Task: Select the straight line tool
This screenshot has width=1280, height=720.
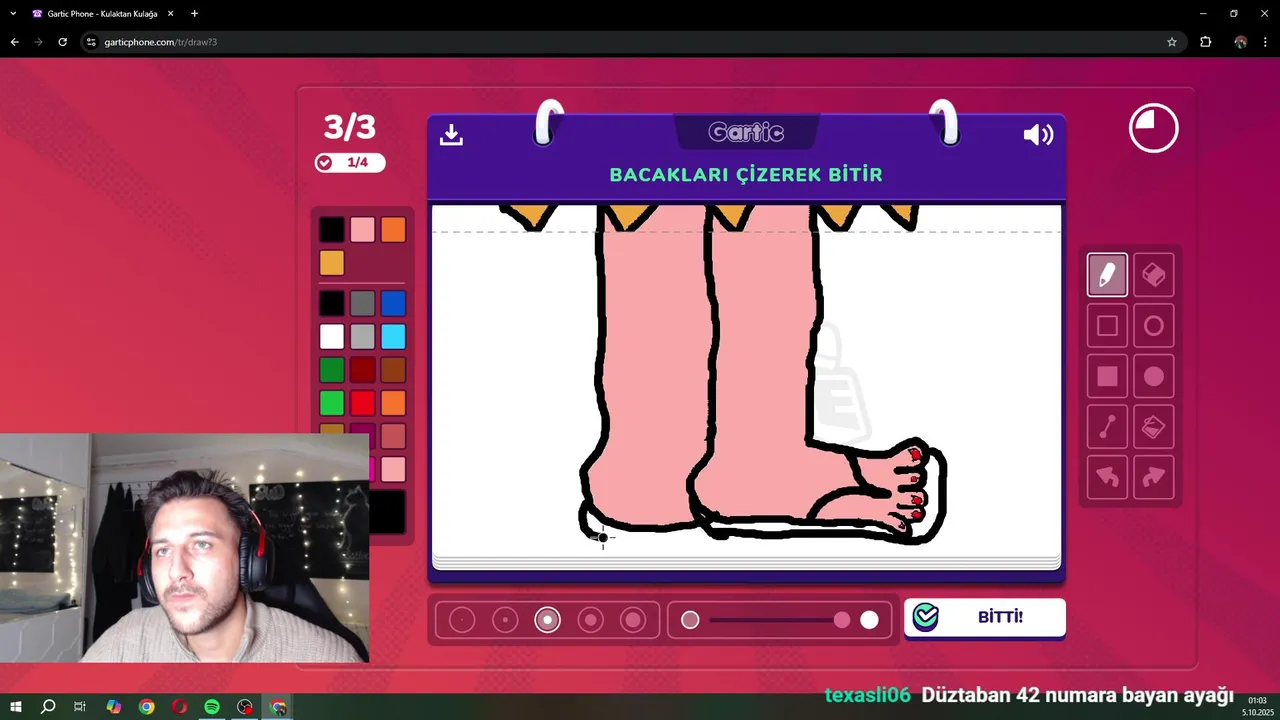Action: tap(1107, 427)
